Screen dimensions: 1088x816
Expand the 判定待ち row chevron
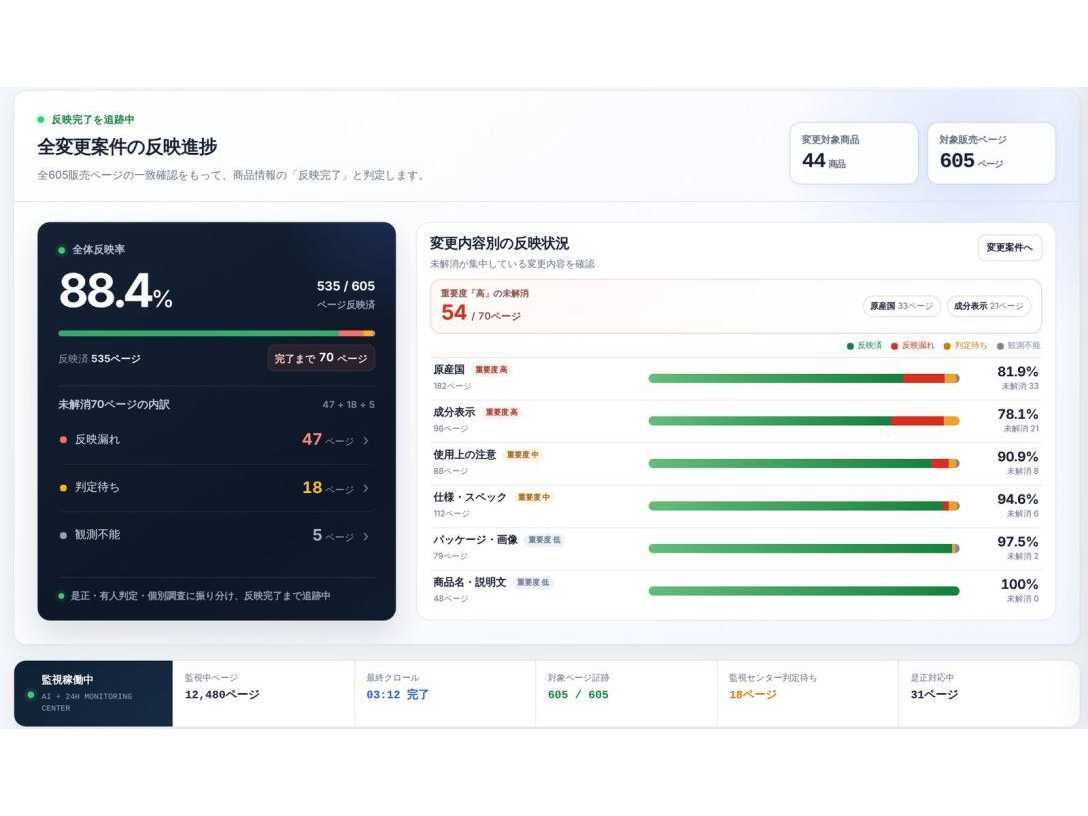pos(366,488)
